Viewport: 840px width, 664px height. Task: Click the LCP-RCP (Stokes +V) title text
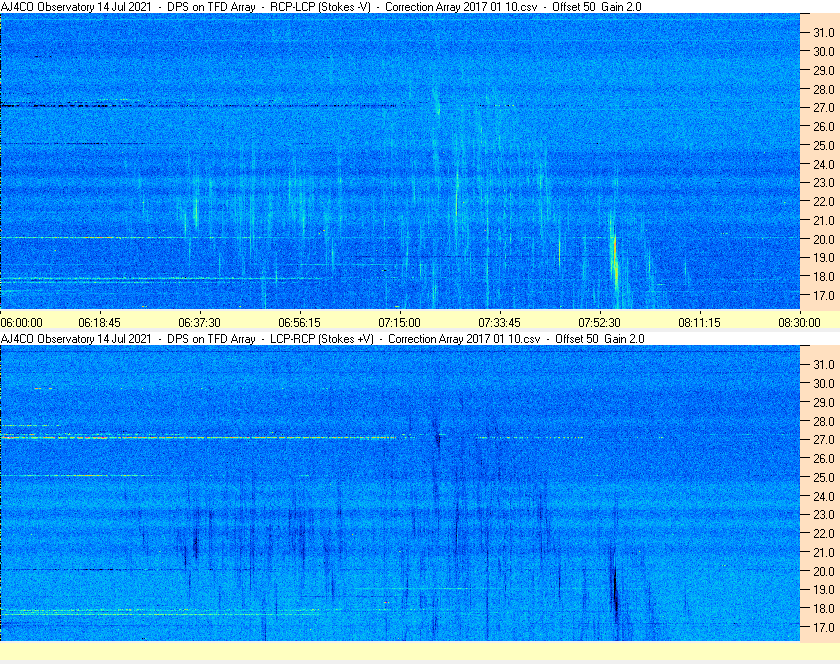[321, 339]
